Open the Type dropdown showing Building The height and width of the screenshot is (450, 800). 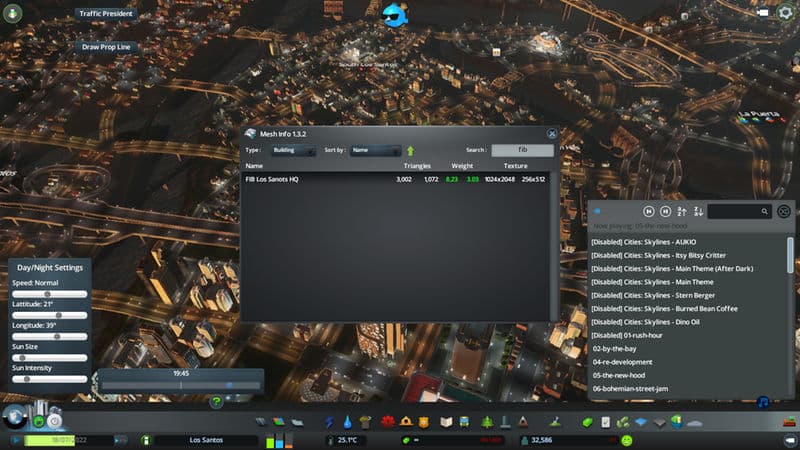tap(291, 150)
